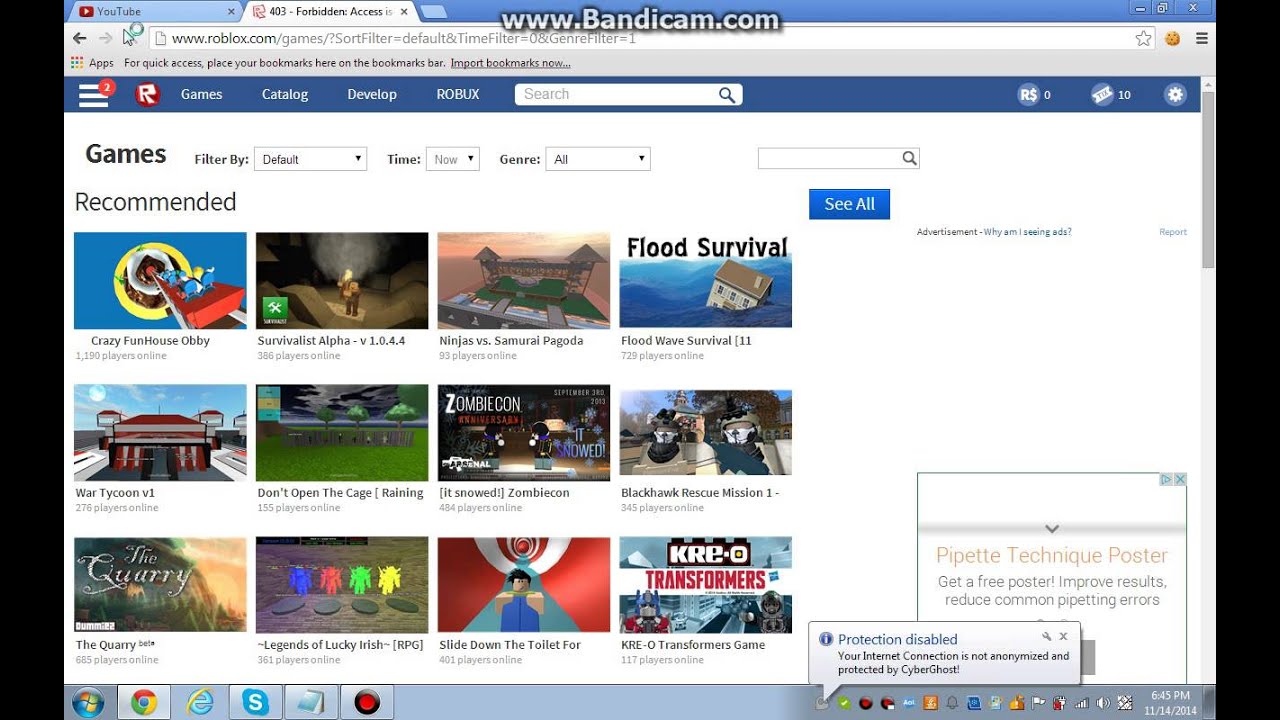Switch to the YouTube tab
Viewport: 1280px width, 720px height.
(151, 12)
